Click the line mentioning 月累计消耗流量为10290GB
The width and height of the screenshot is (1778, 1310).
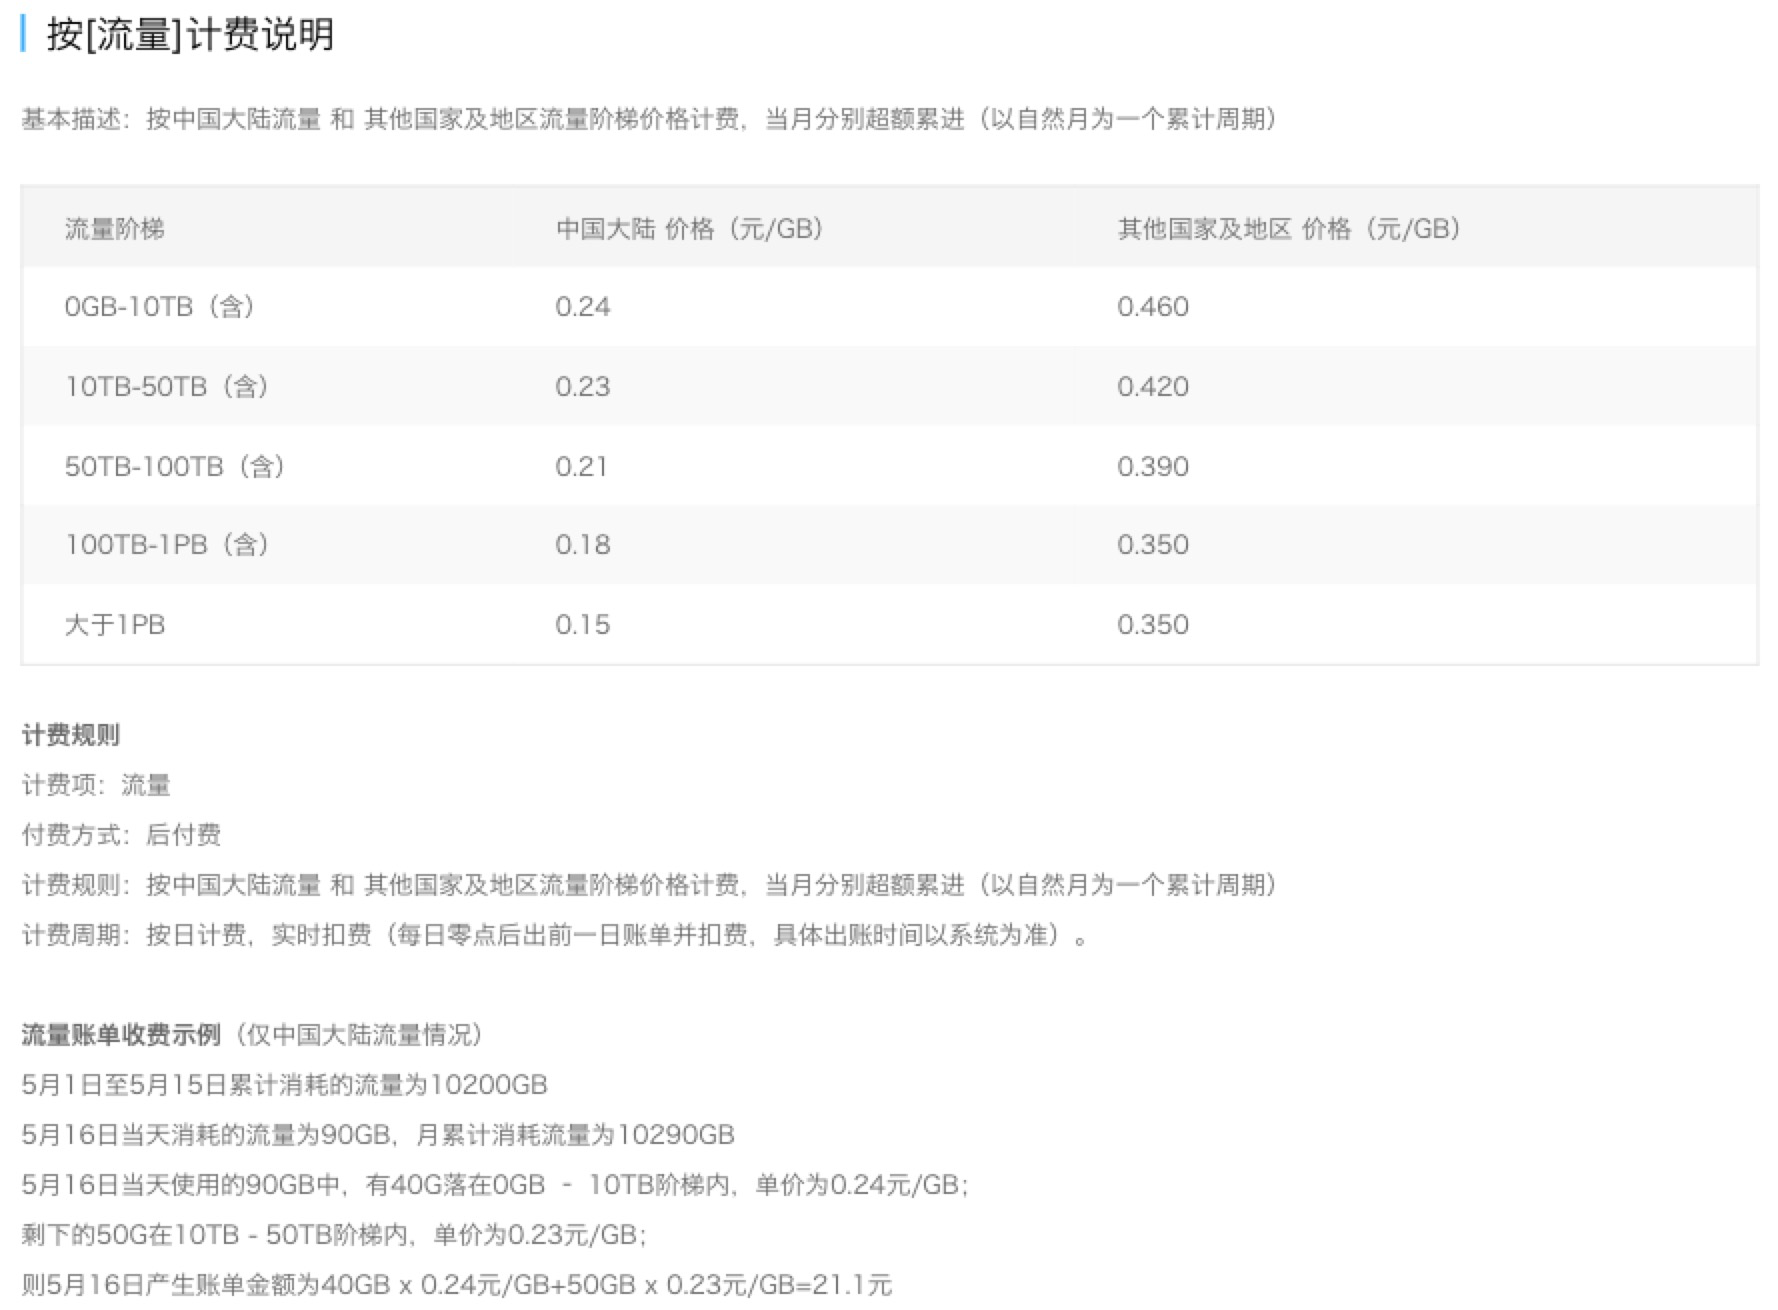378,1135
